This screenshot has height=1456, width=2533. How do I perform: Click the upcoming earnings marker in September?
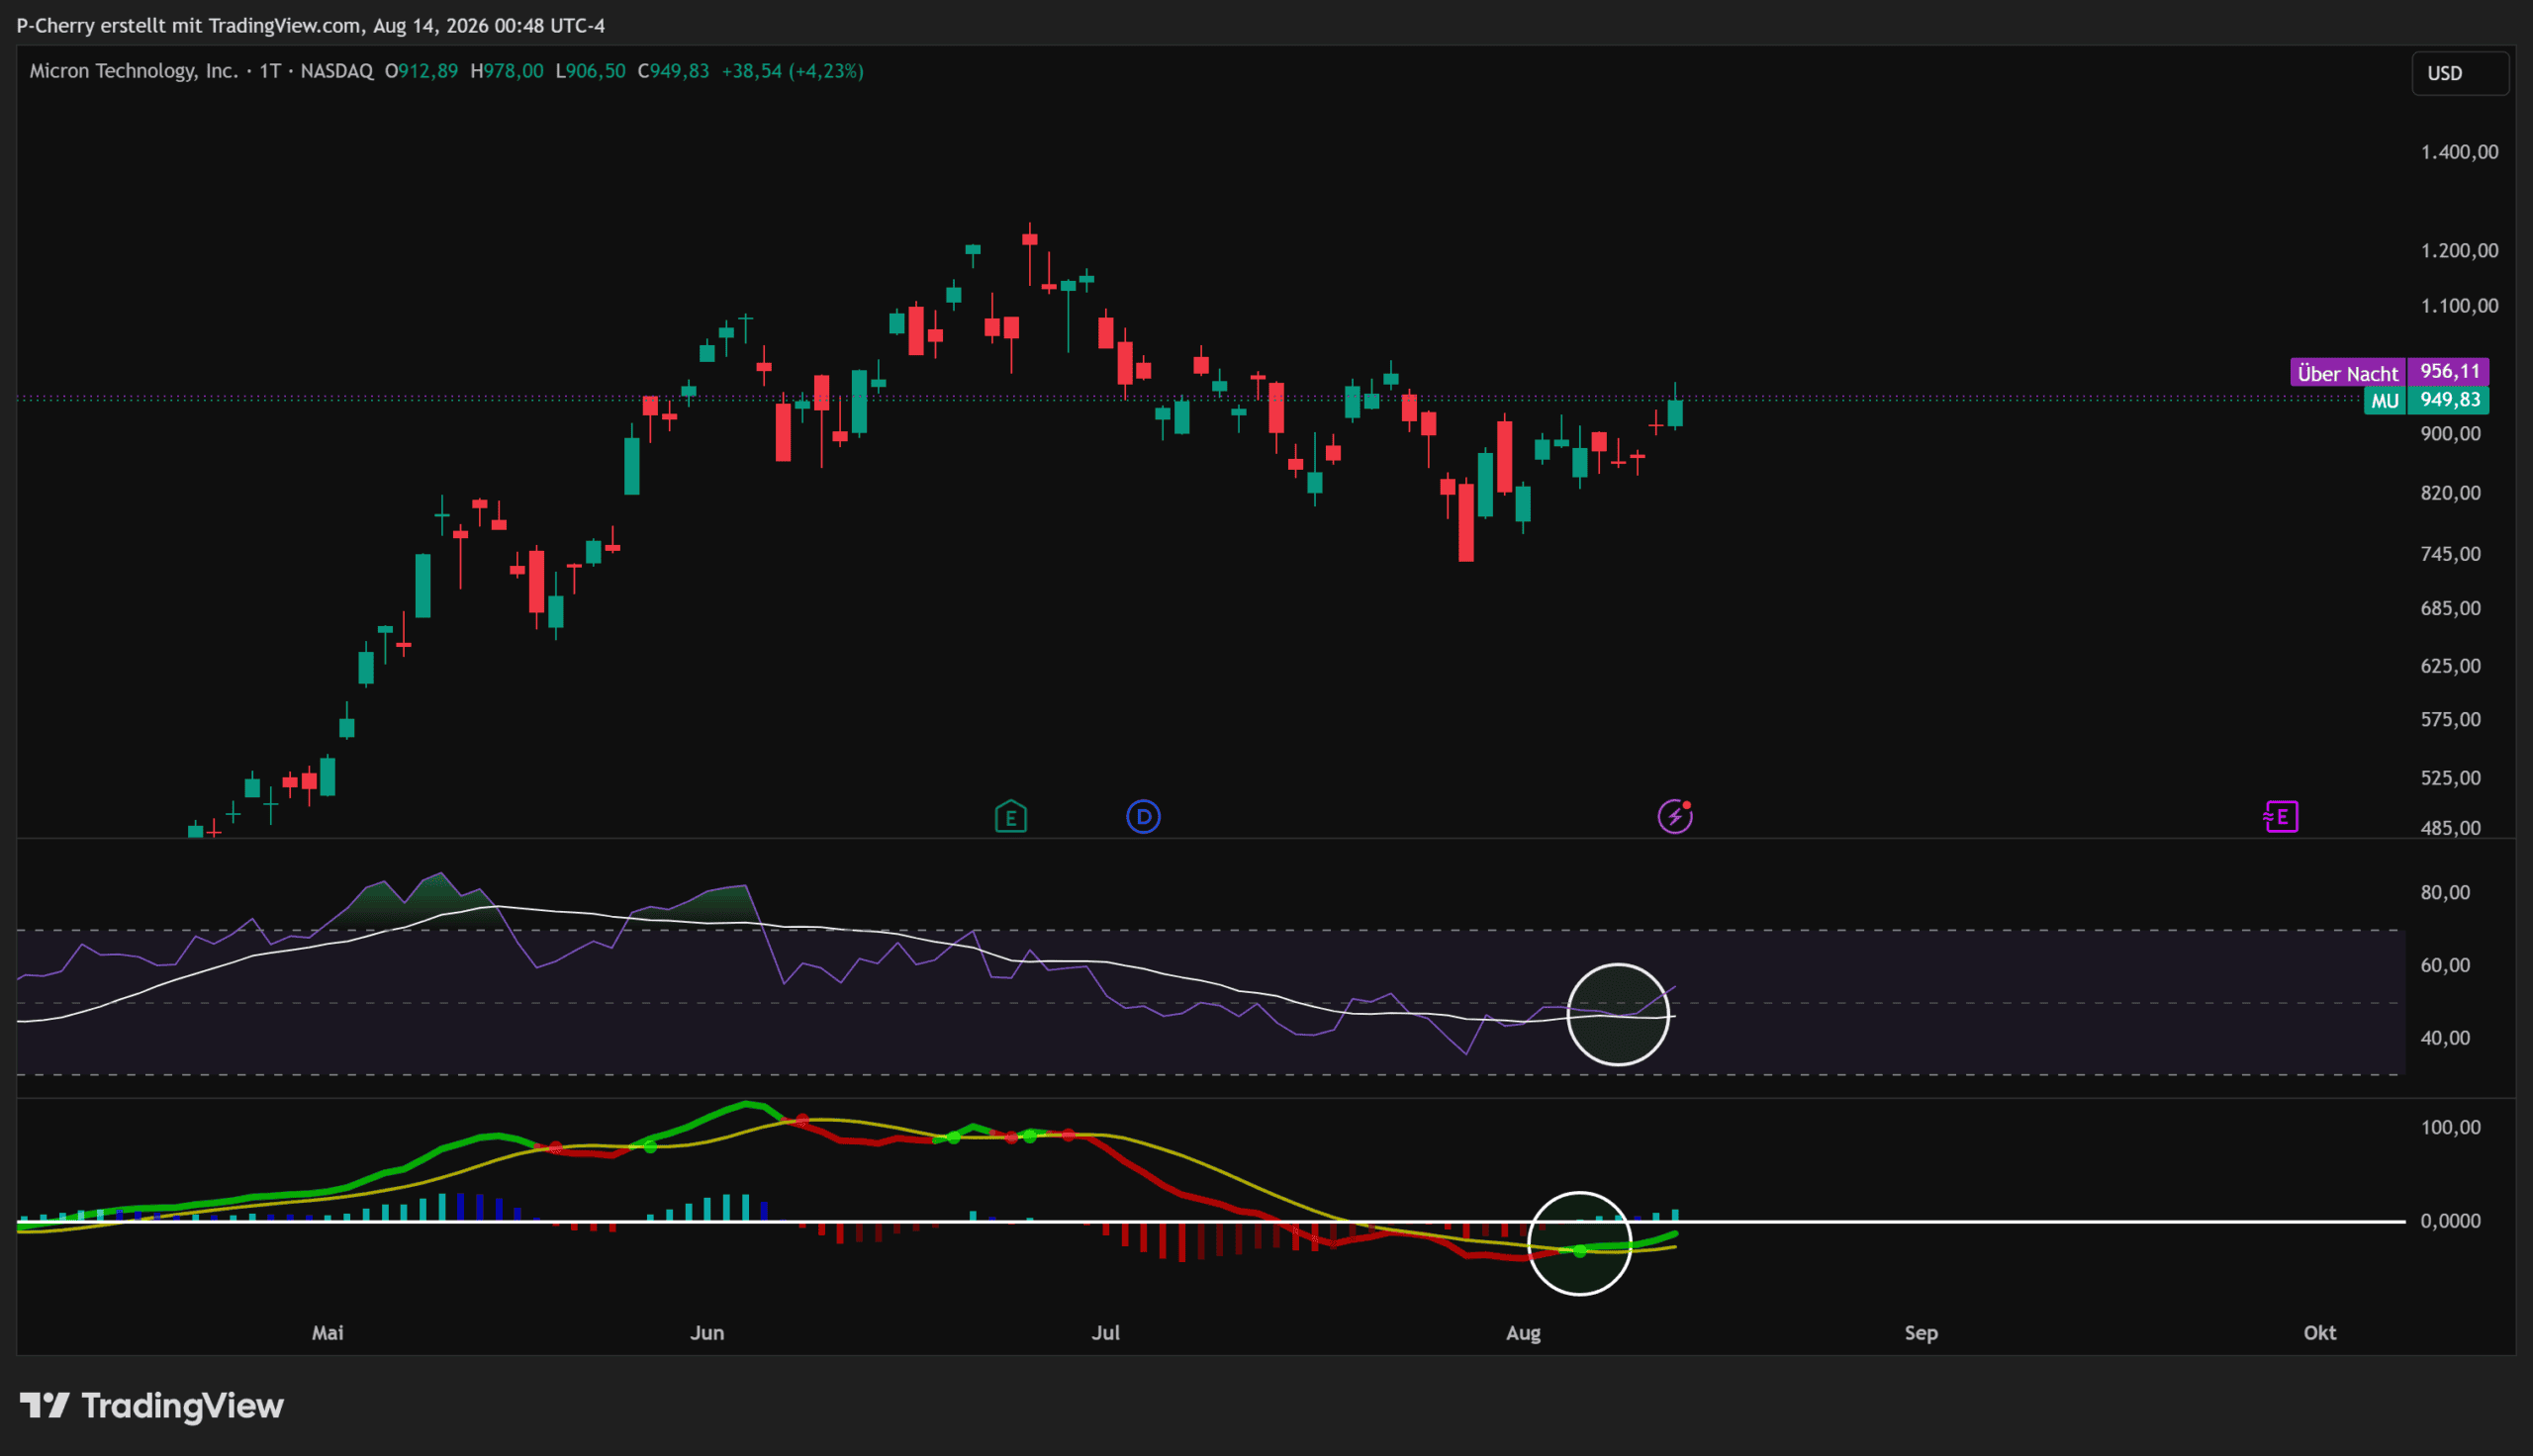coord(2281,817)
